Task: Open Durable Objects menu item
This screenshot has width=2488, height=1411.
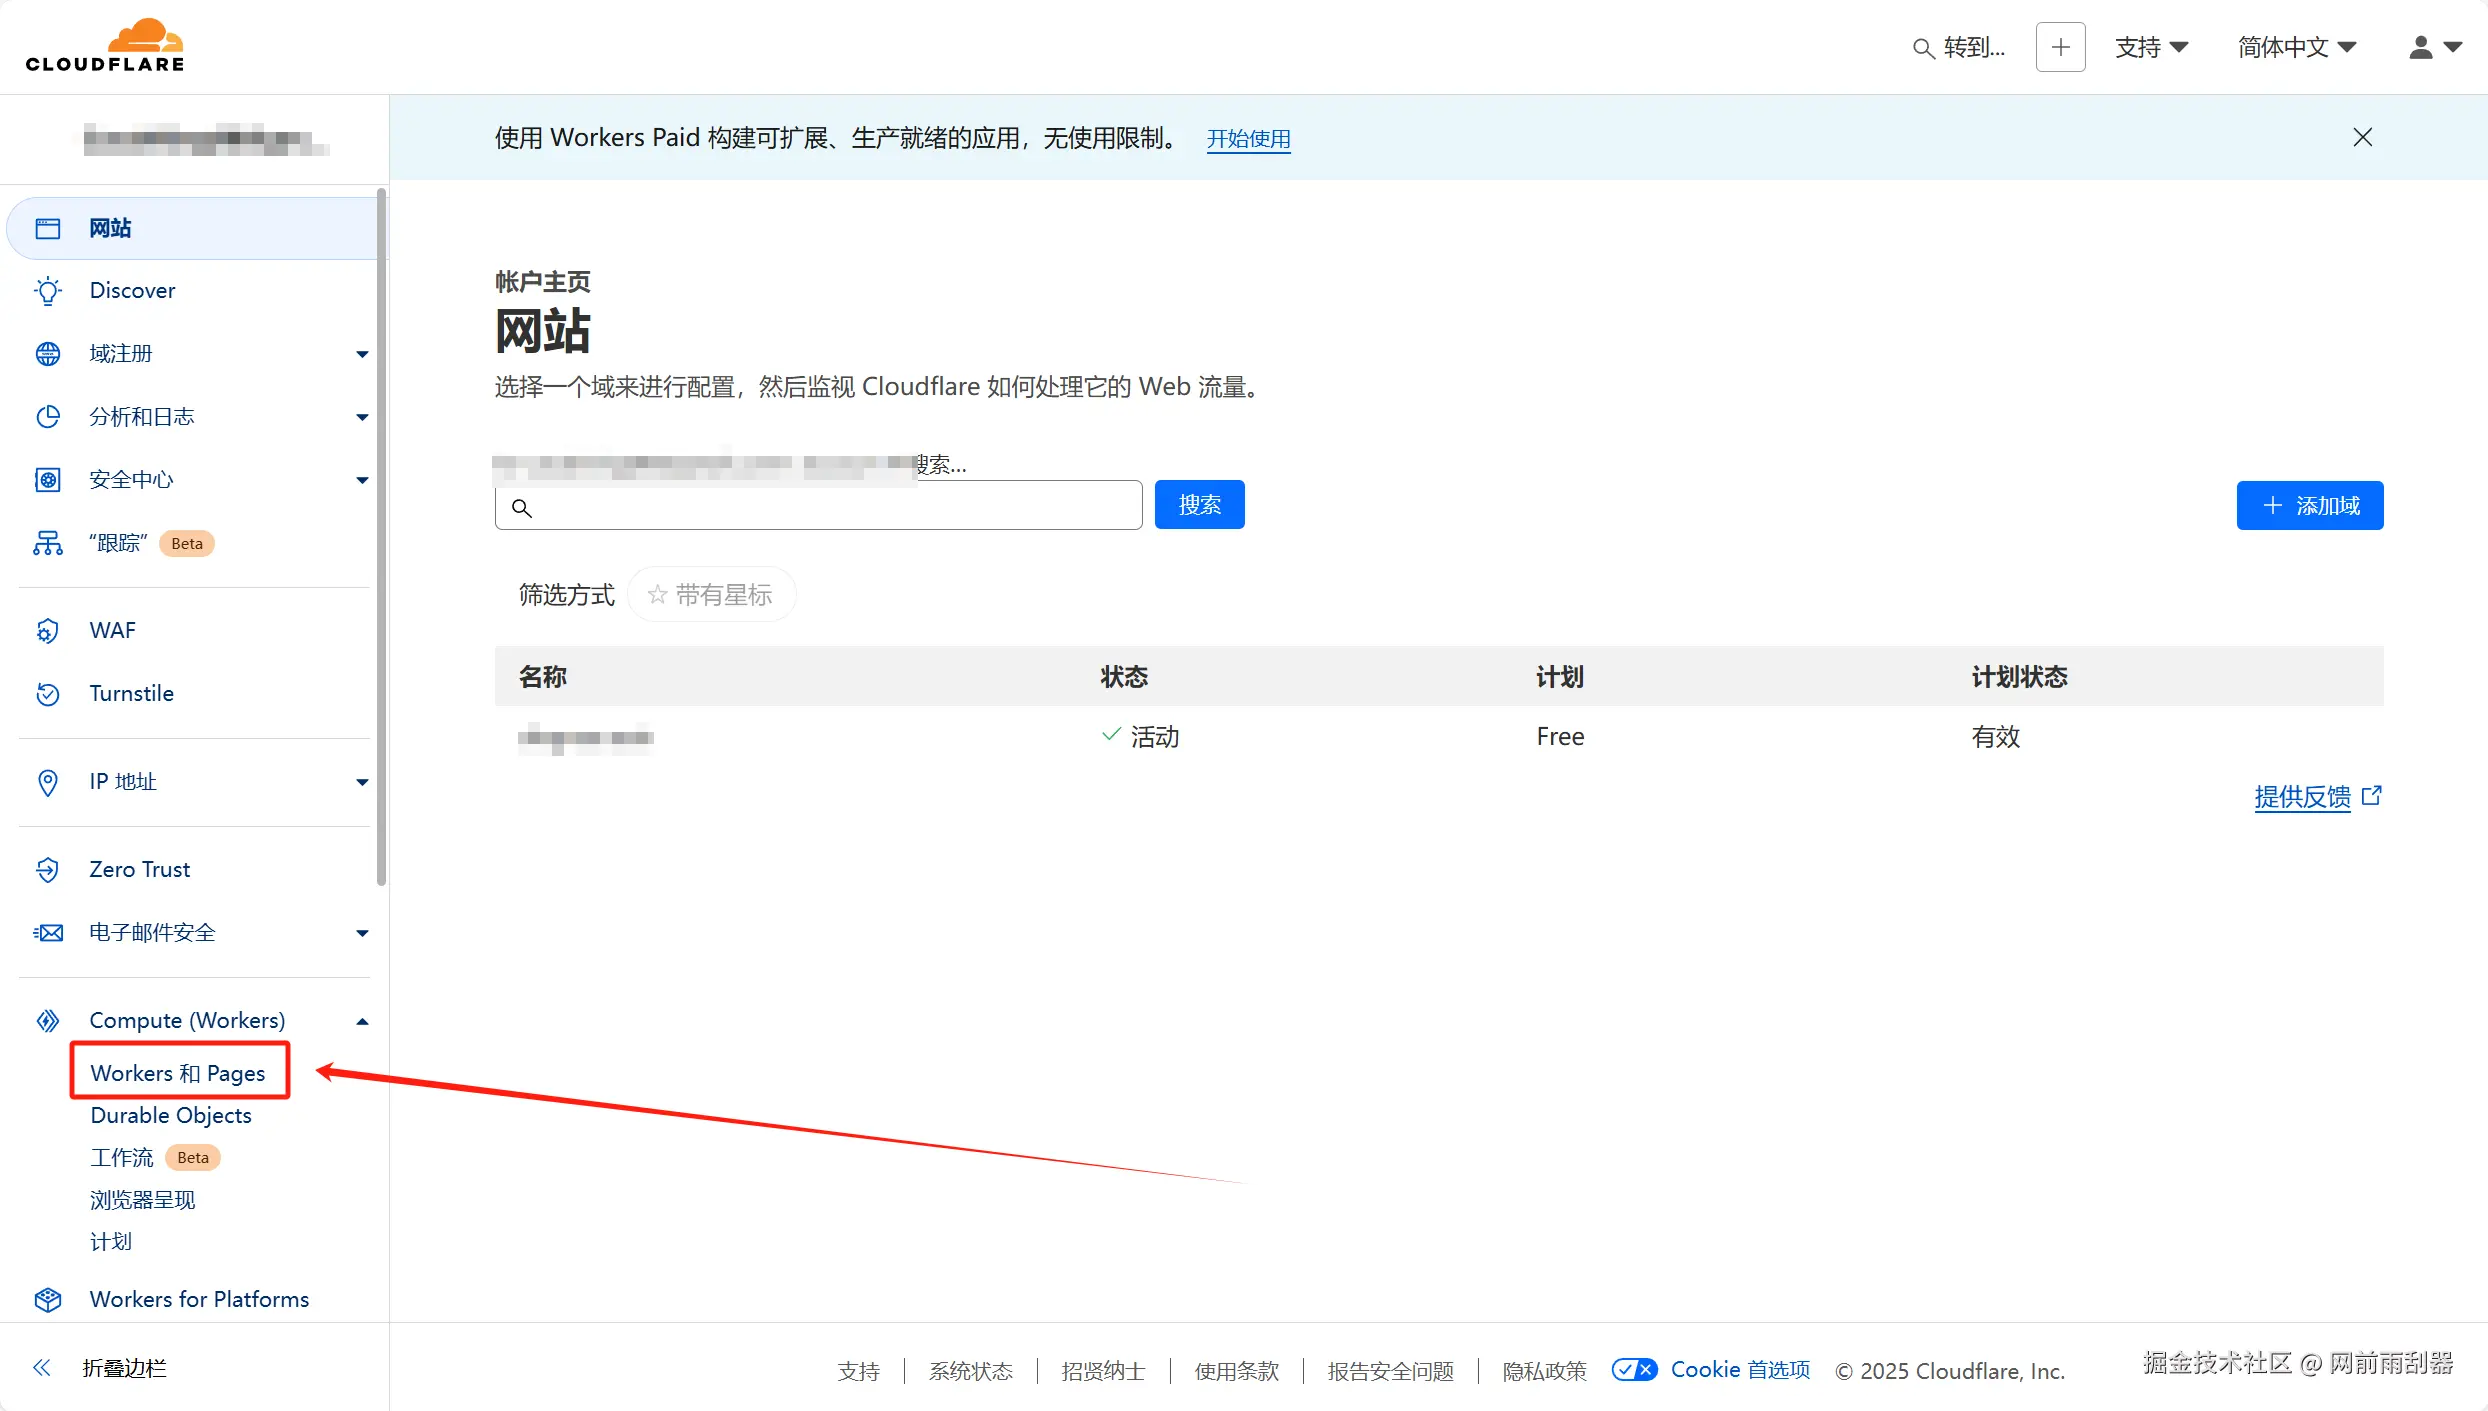Action: point(171,1114)
